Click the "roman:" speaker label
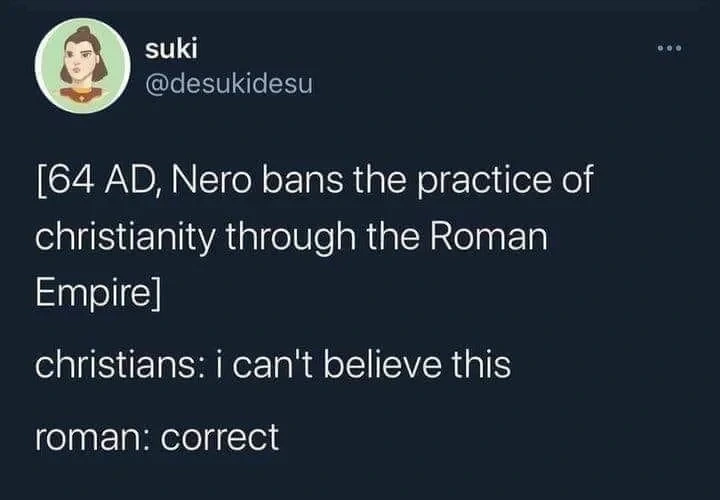Viewport: 720px width, 500px height. pyautogui.click(x=88, y=436)
